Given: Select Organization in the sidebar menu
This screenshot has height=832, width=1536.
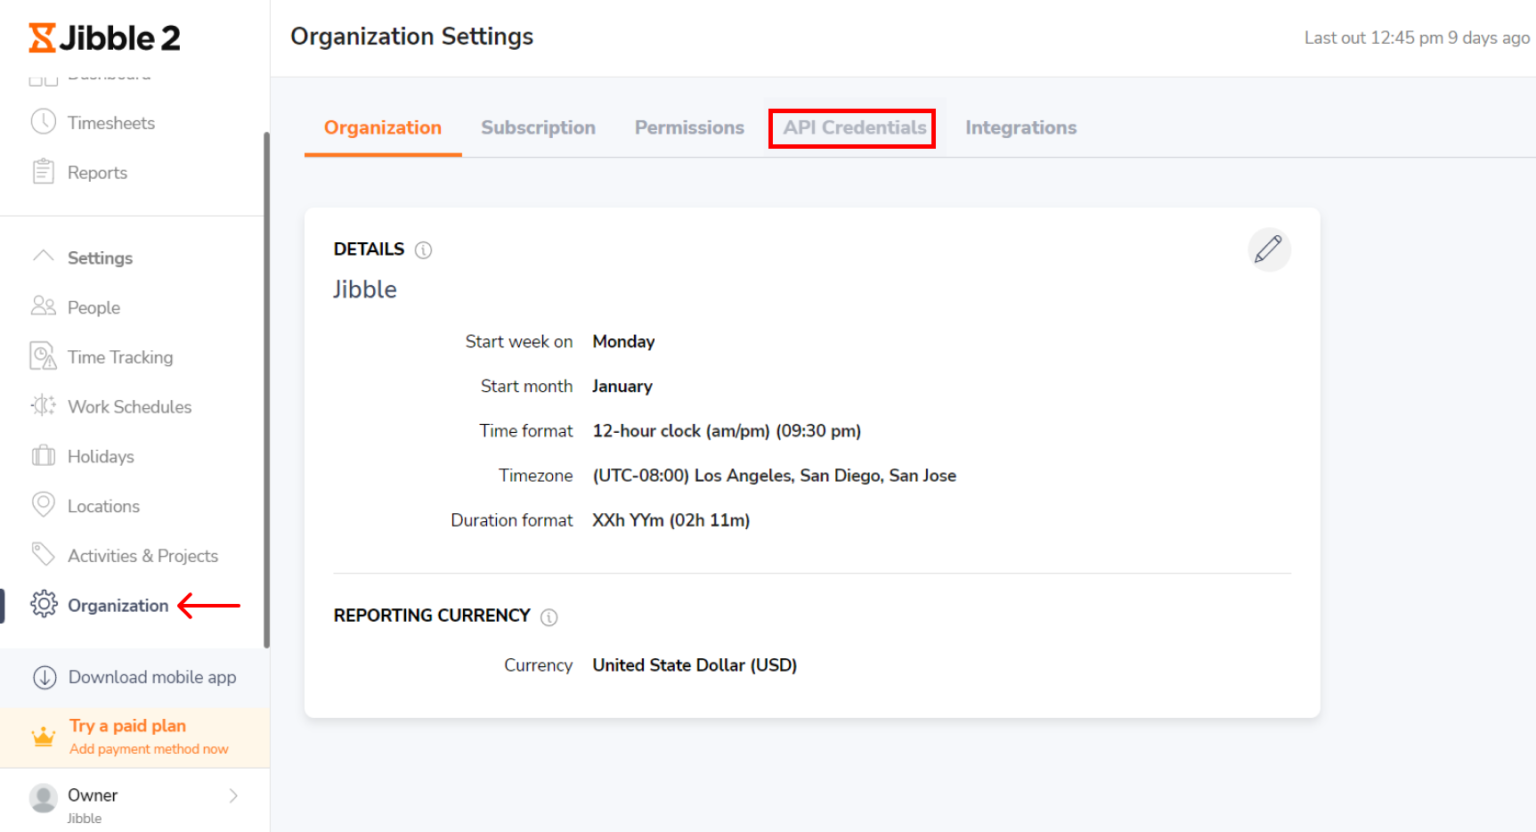Looking at the screenshot, I should (118, 605).
